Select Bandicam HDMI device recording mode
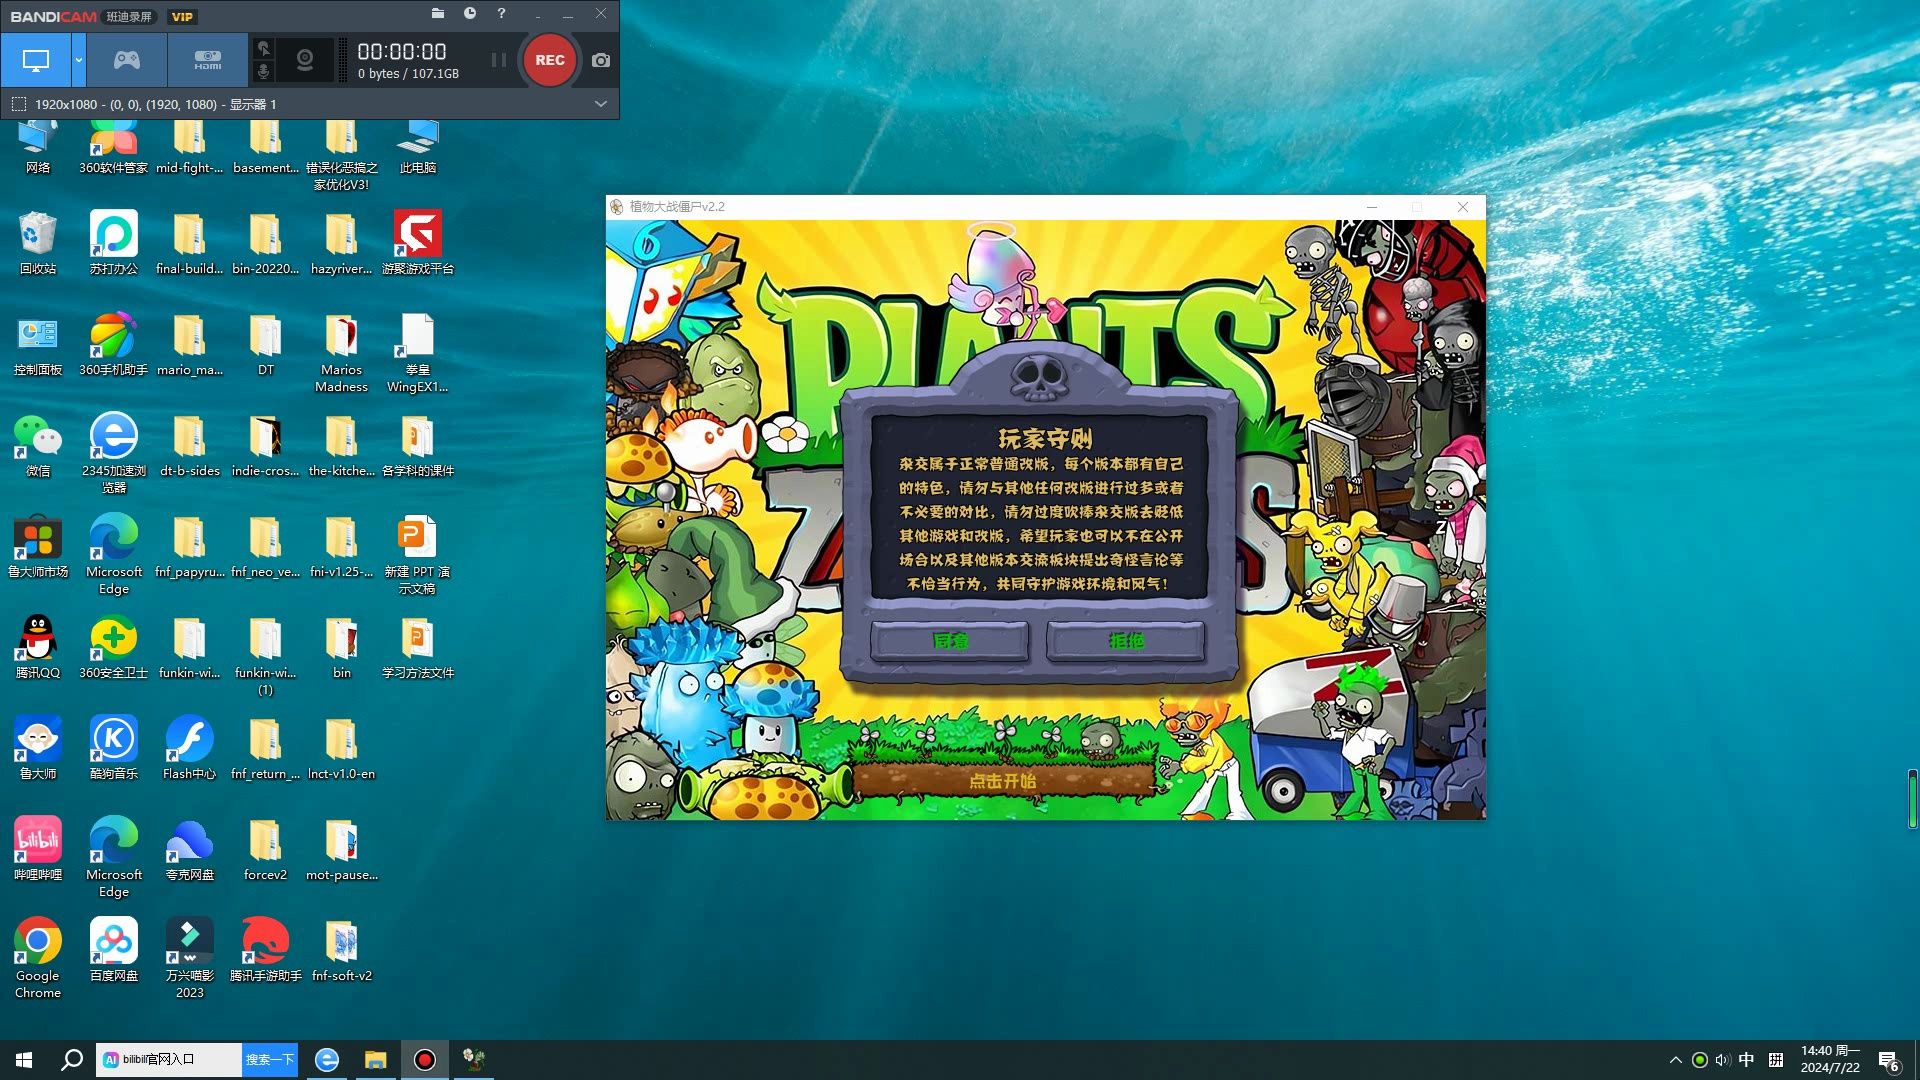1920x1080 pixels. (208, 60)
